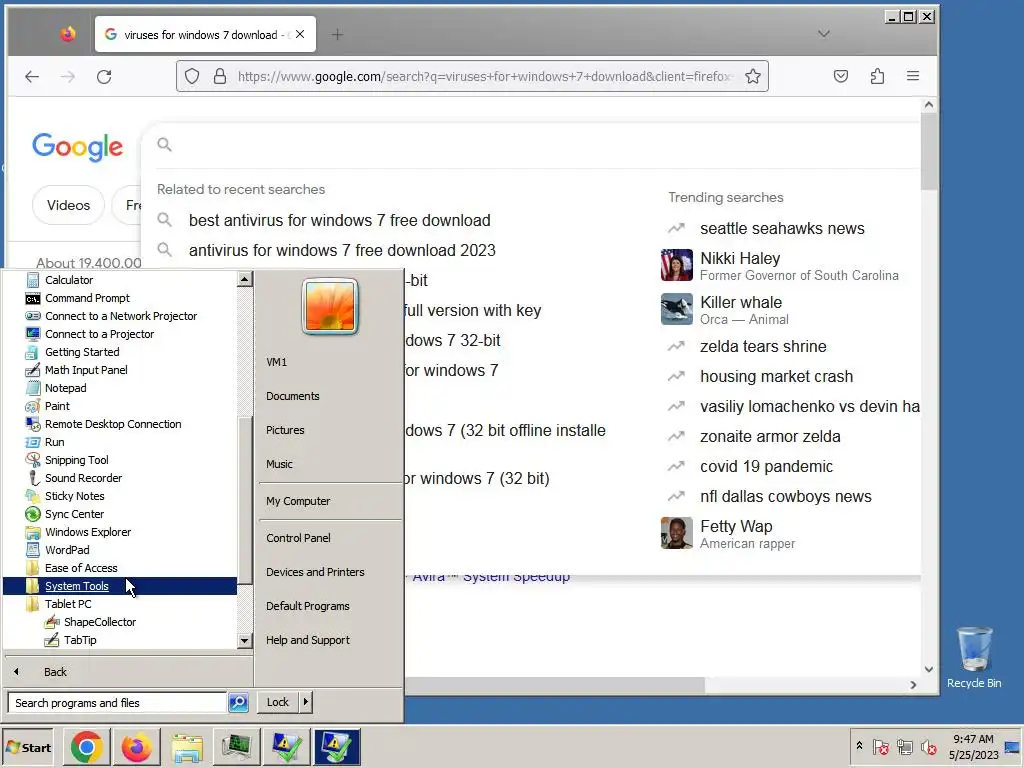Viewport: 1024px width, 768px height.
Task: Collapse the Tablet PC folder
Action: point(68,604)
